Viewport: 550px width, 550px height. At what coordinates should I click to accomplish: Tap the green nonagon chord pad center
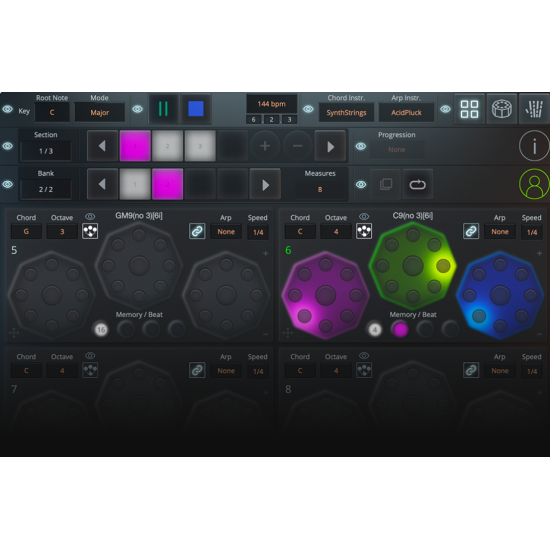(413, 266)
